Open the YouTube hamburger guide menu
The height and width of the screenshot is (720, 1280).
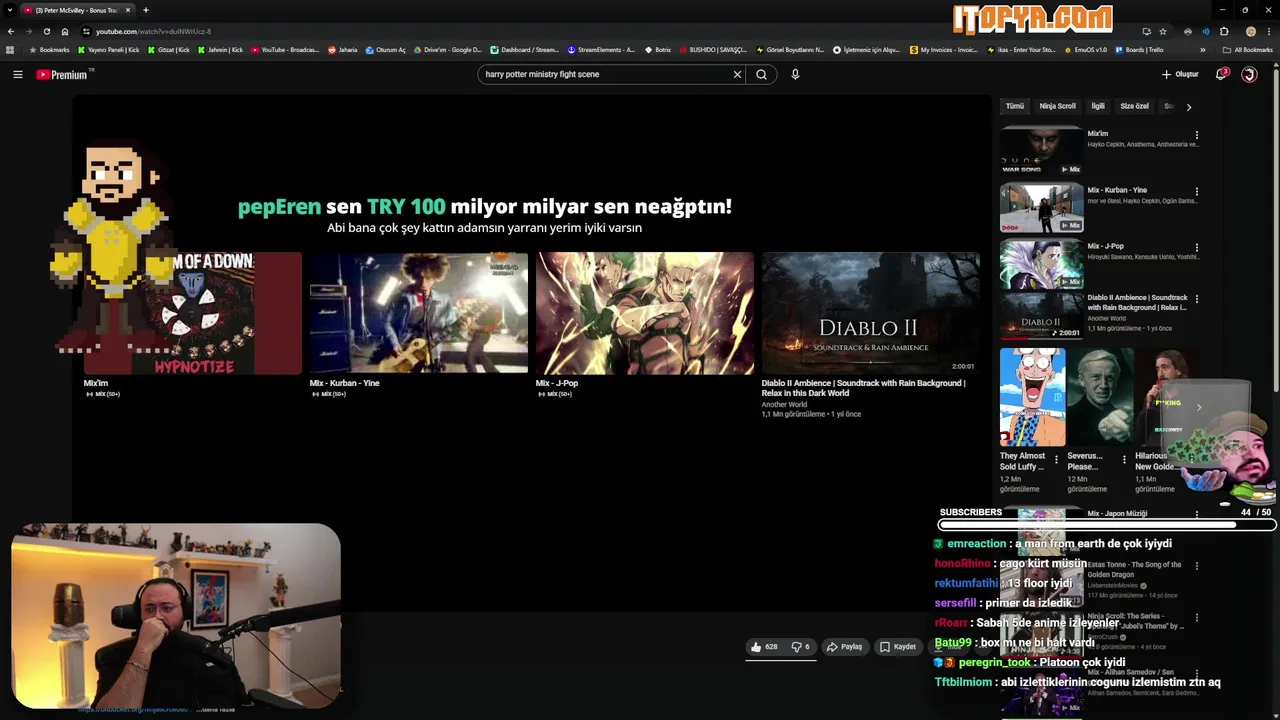17,74
